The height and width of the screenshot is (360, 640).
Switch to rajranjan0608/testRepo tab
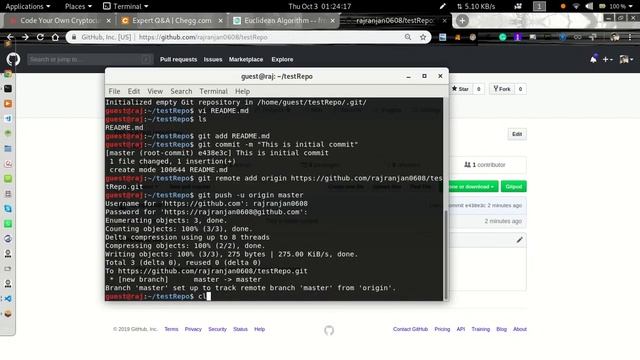pos(394,20)
